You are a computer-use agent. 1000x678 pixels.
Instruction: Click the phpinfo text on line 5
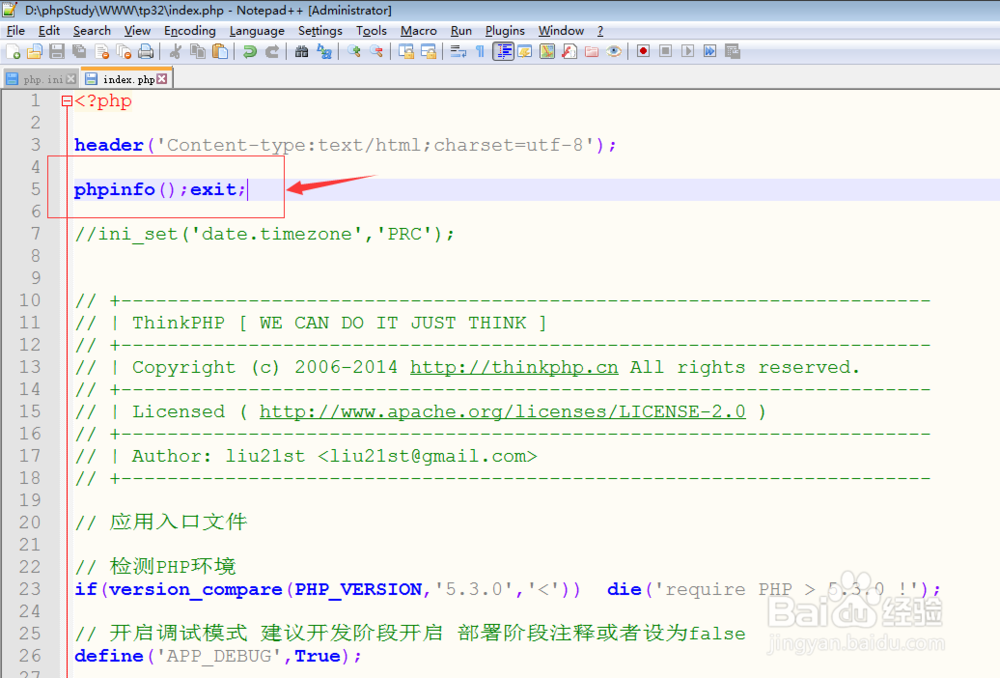pos(115,189)
